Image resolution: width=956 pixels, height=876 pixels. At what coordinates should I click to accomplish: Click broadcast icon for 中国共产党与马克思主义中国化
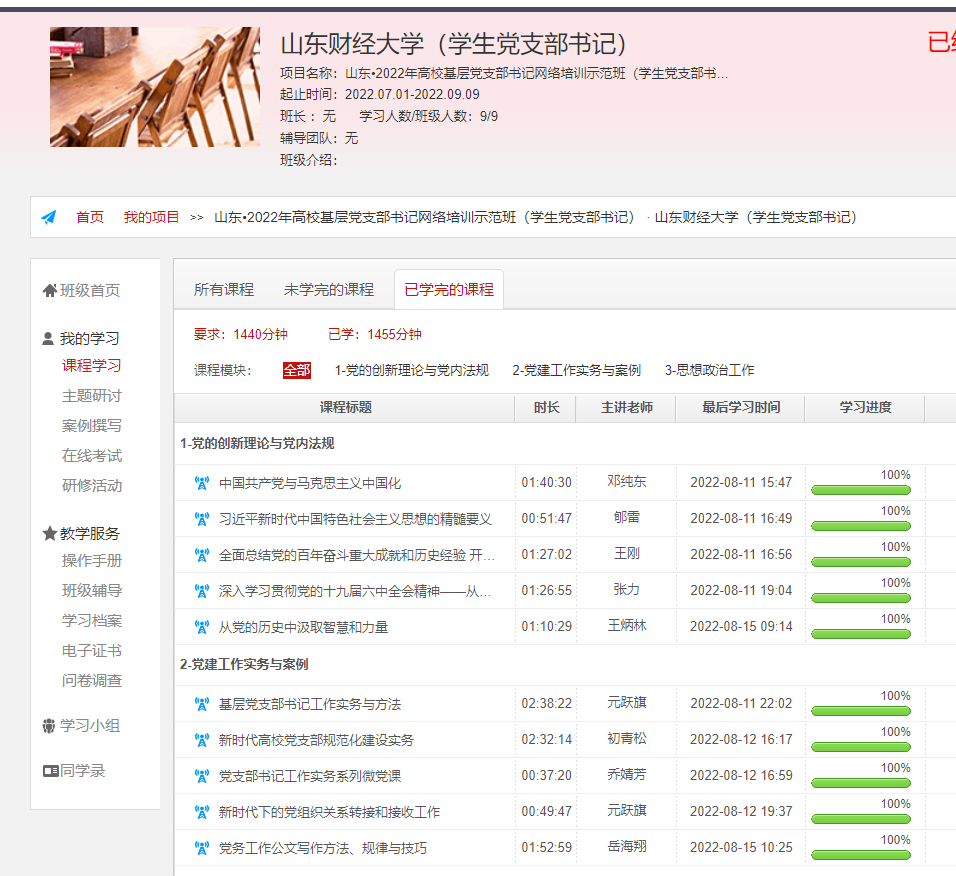tap(201, 483)
